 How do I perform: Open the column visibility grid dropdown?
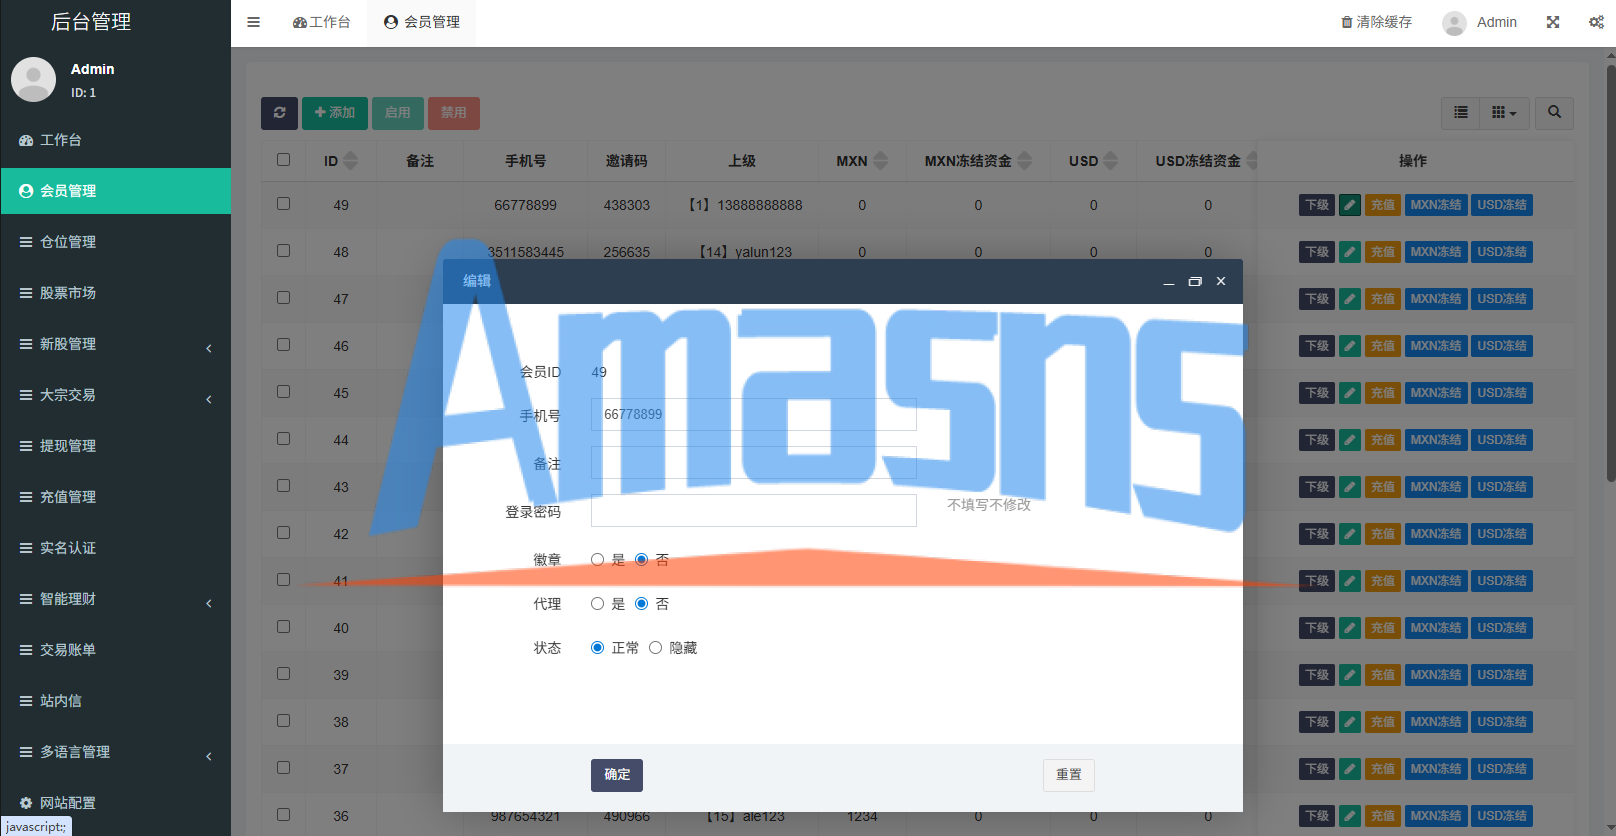click(1504, 113)
